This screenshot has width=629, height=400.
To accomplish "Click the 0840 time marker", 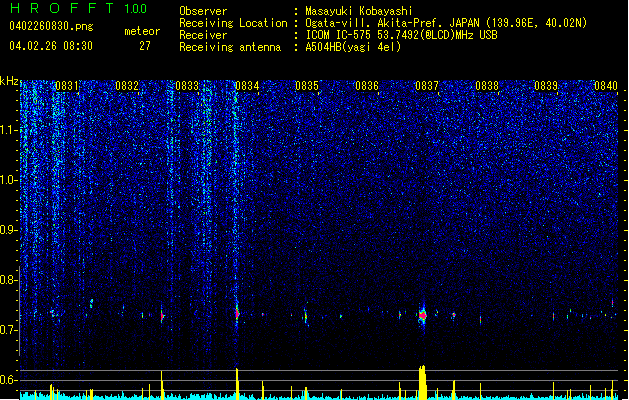I will tap(606, 86).
